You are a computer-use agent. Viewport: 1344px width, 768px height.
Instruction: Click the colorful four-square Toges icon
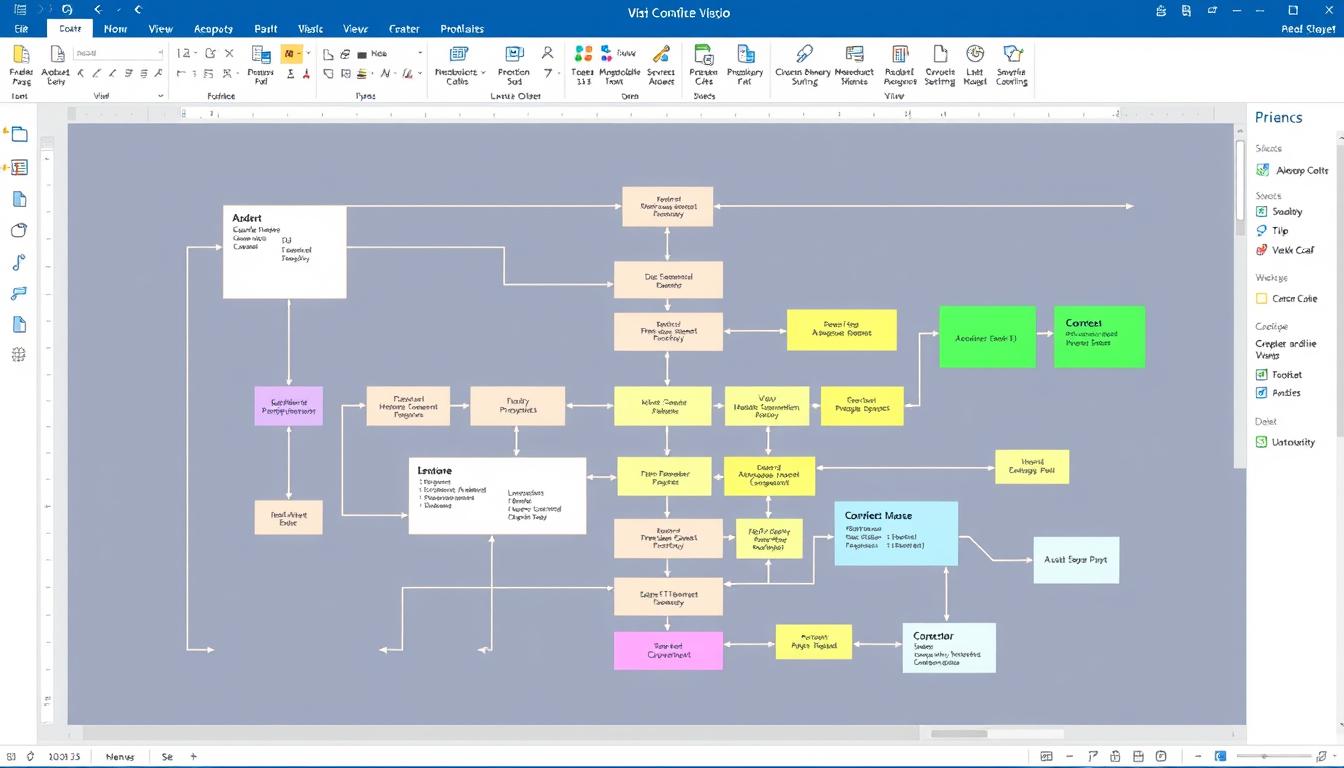coord(584,54)
